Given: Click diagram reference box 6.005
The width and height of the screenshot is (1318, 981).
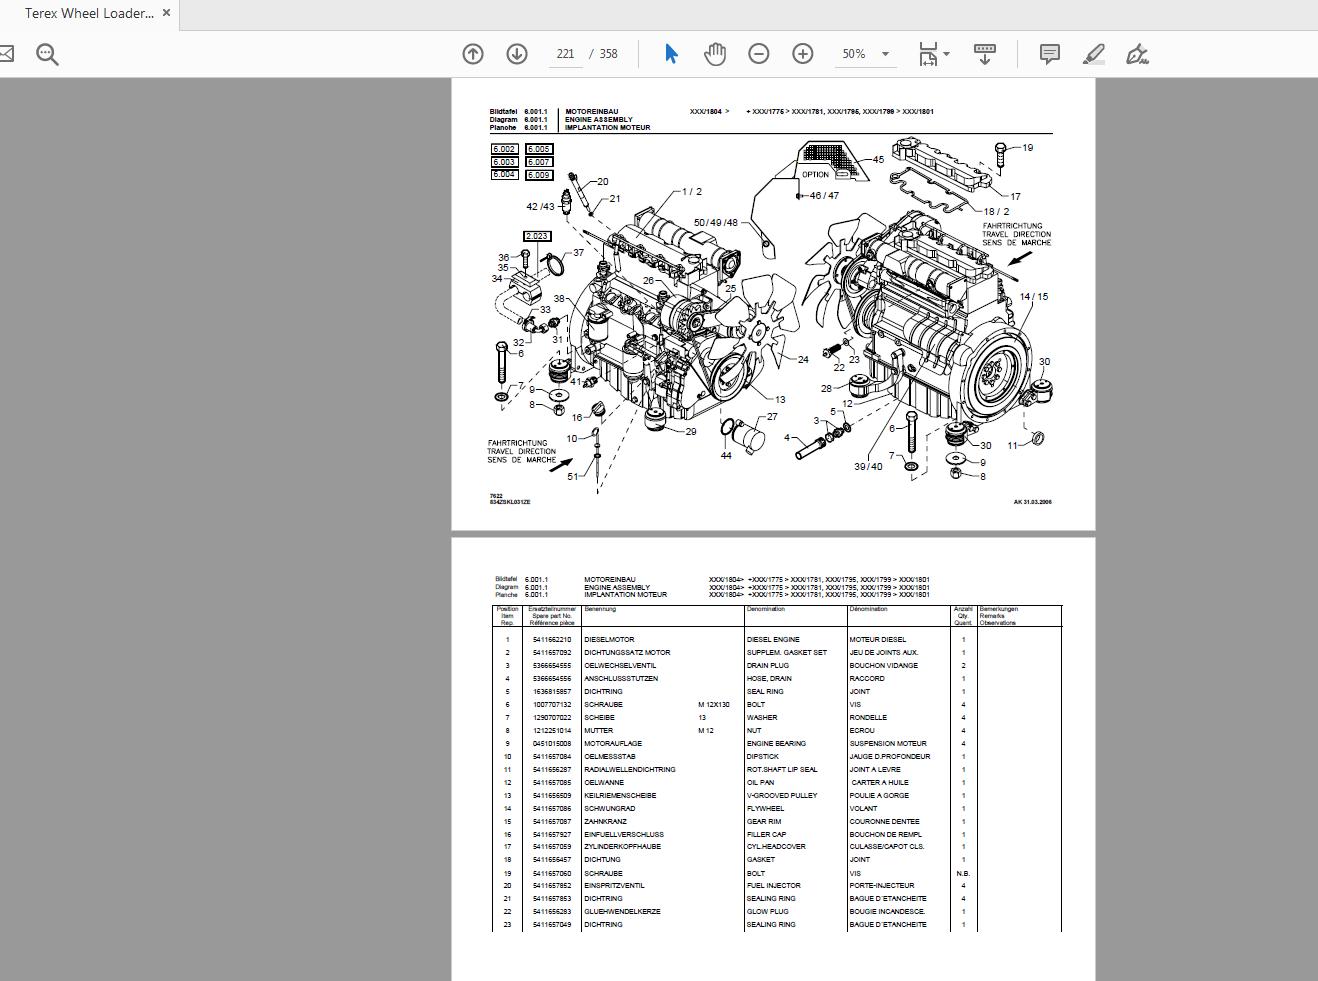Looking at the screenshot, I should pyautogui.click(x=539, y=149).
